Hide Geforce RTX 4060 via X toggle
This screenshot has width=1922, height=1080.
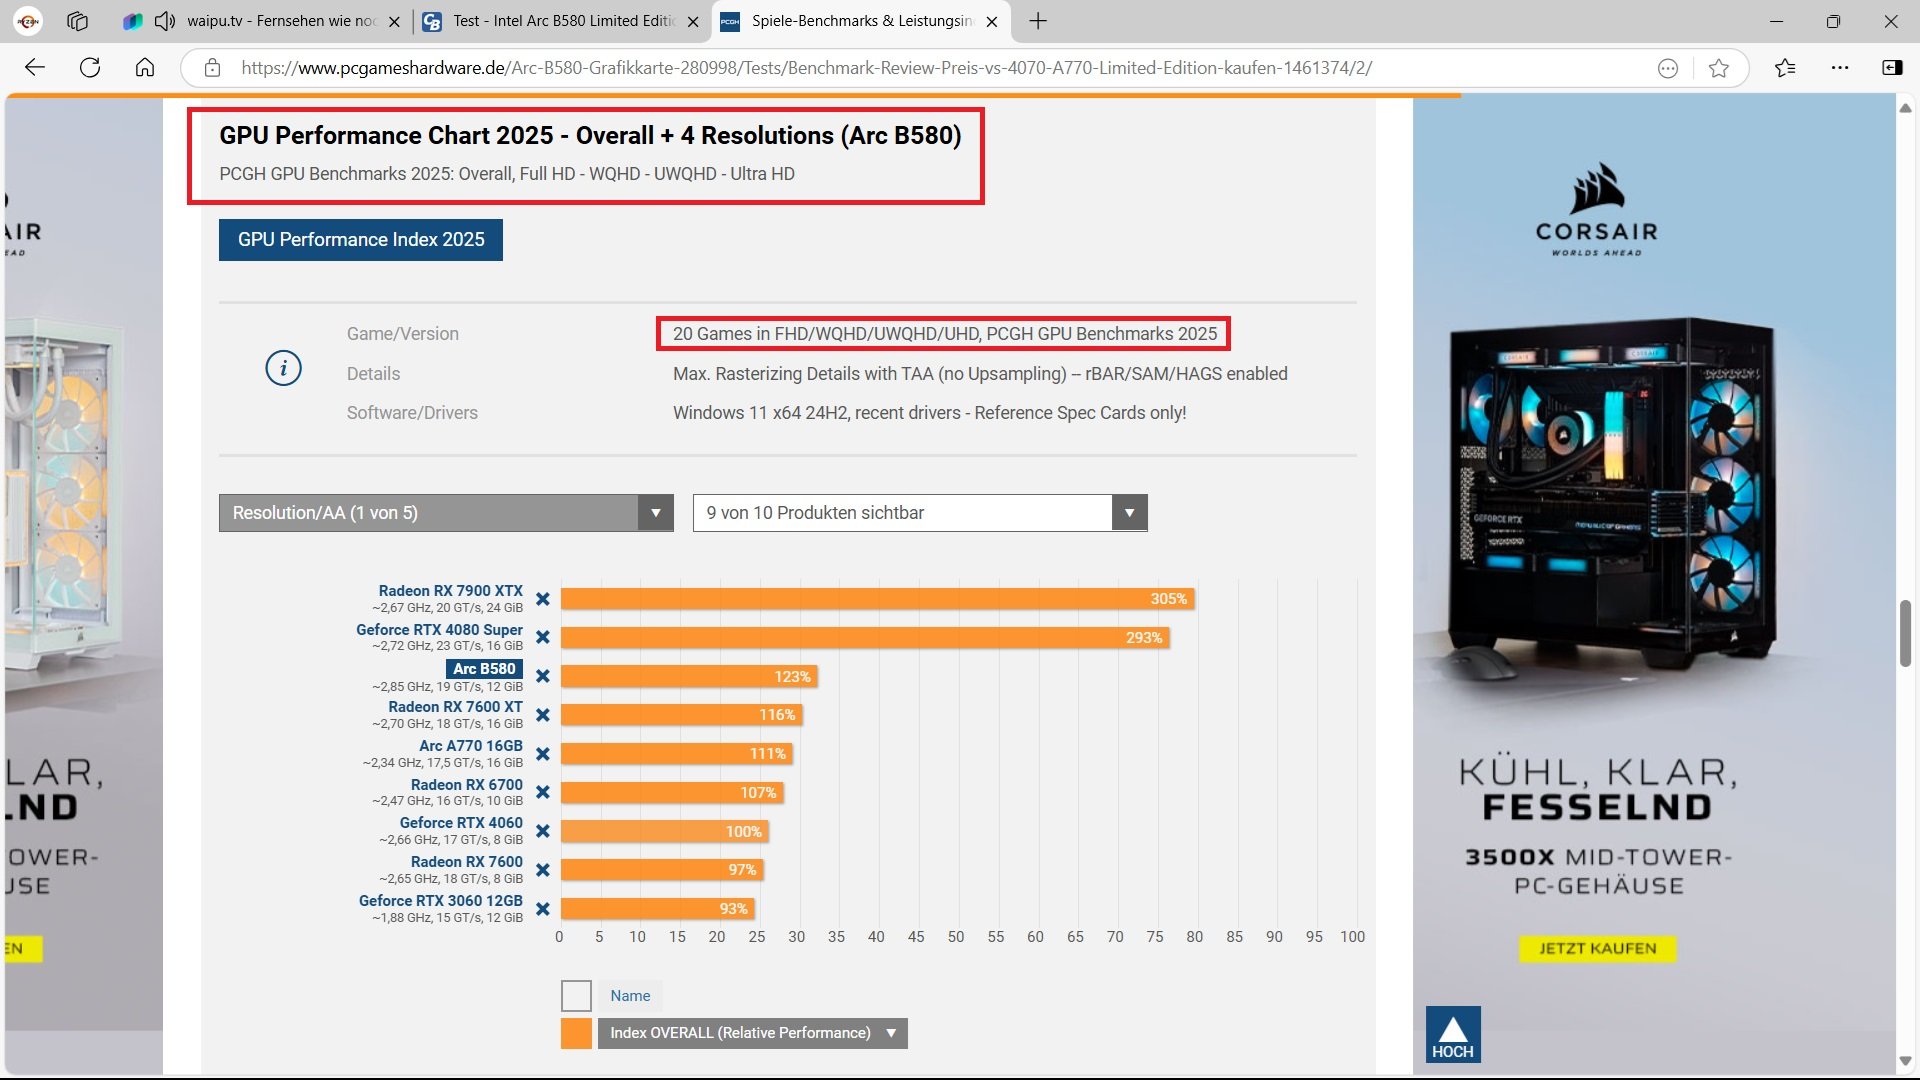543,832
